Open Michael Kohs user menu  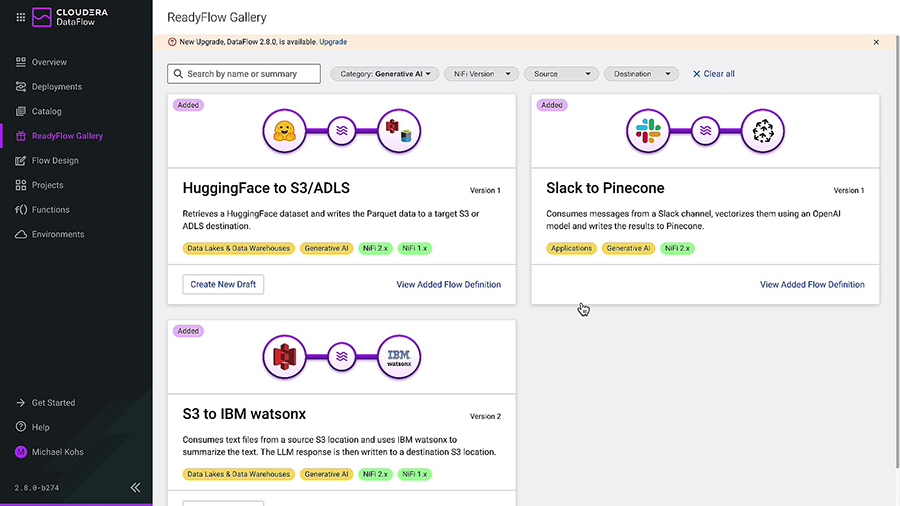click(x=57, y=452)
